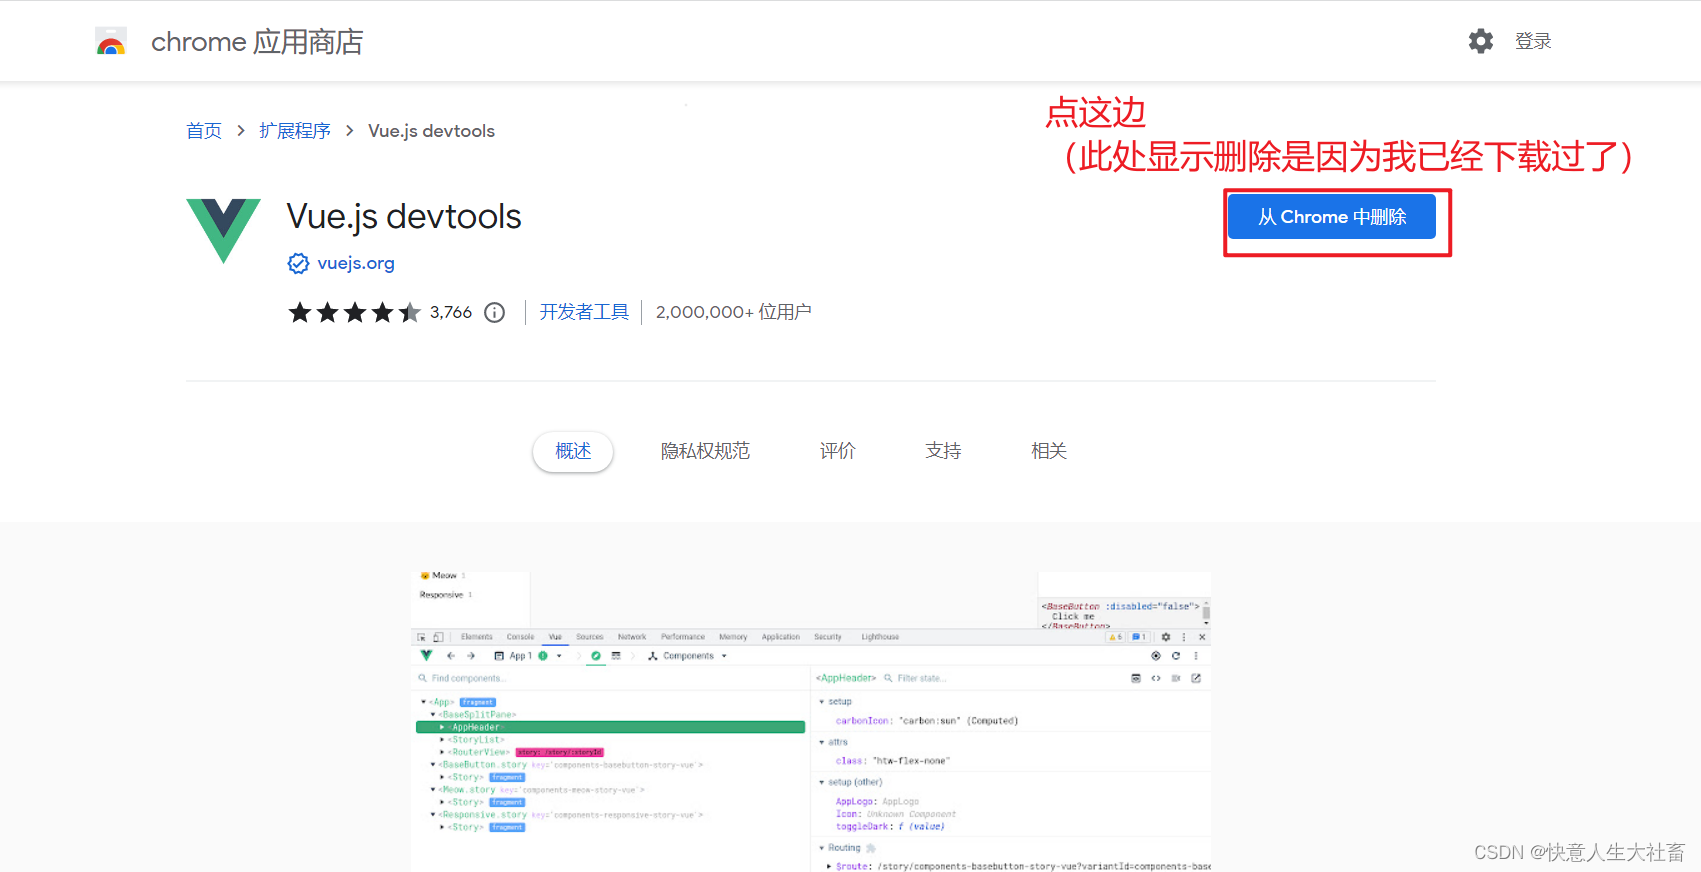Open 扩展程序 breadcrumb link
Screen dimensions: 1701x872
pyautogui.click(x=295, y=131)
